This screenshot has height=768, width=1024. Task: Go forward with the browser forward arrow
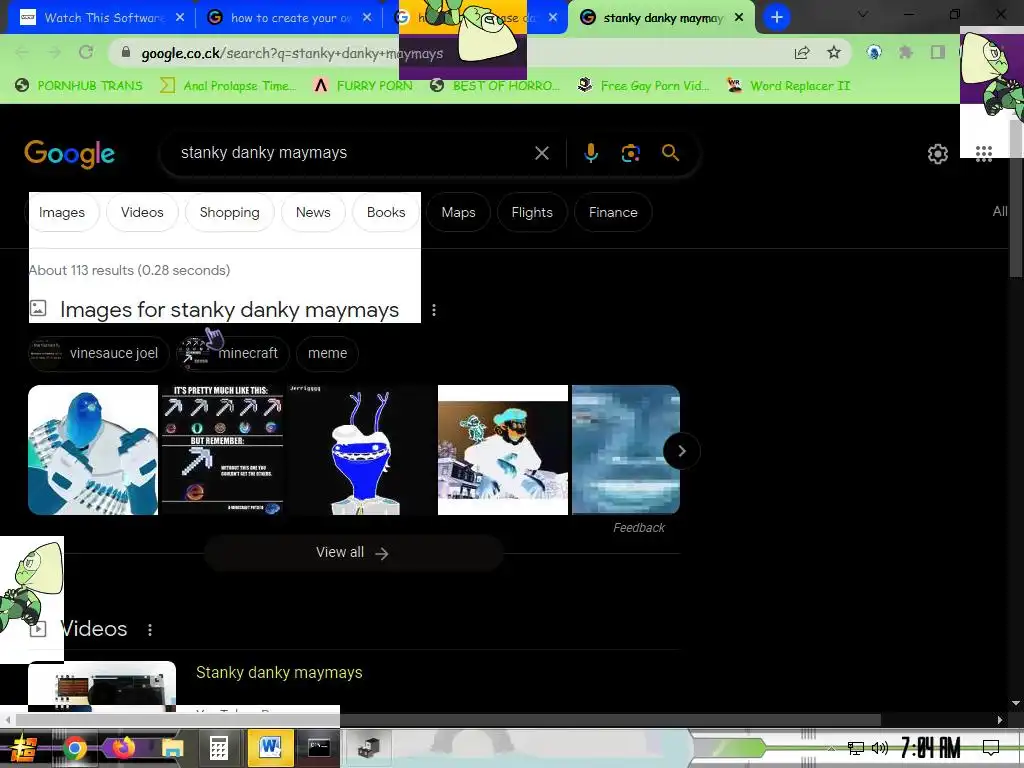tap(54, 52)
